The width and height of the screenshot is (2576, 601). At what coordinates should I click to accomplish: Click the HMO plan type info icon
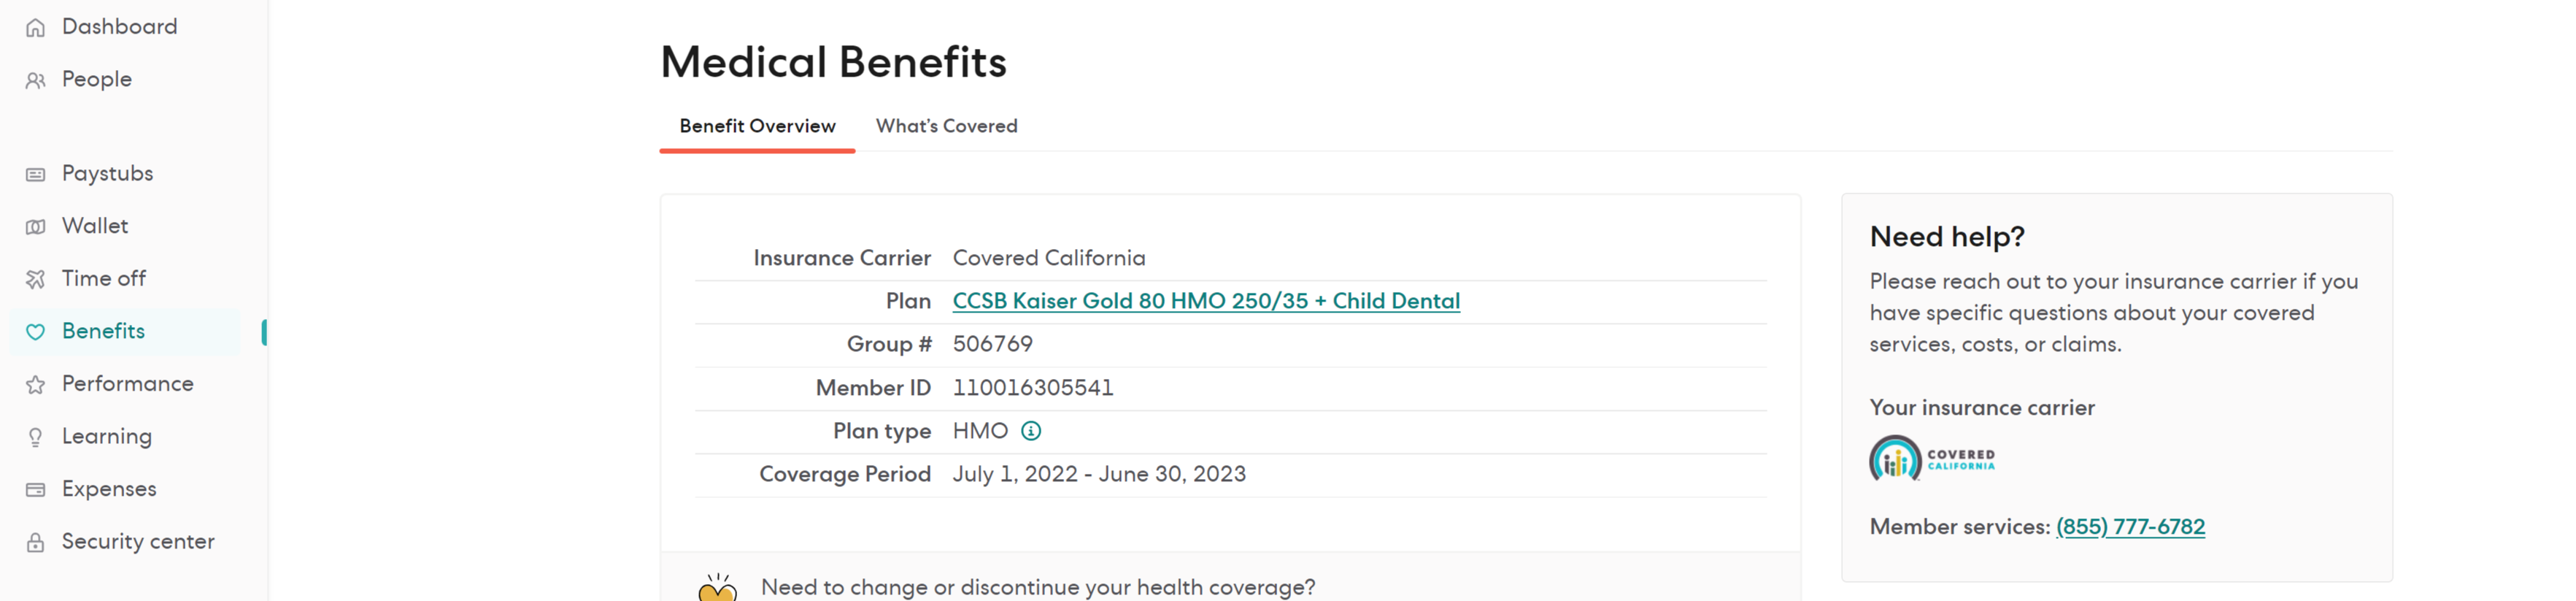[1030, 431]
